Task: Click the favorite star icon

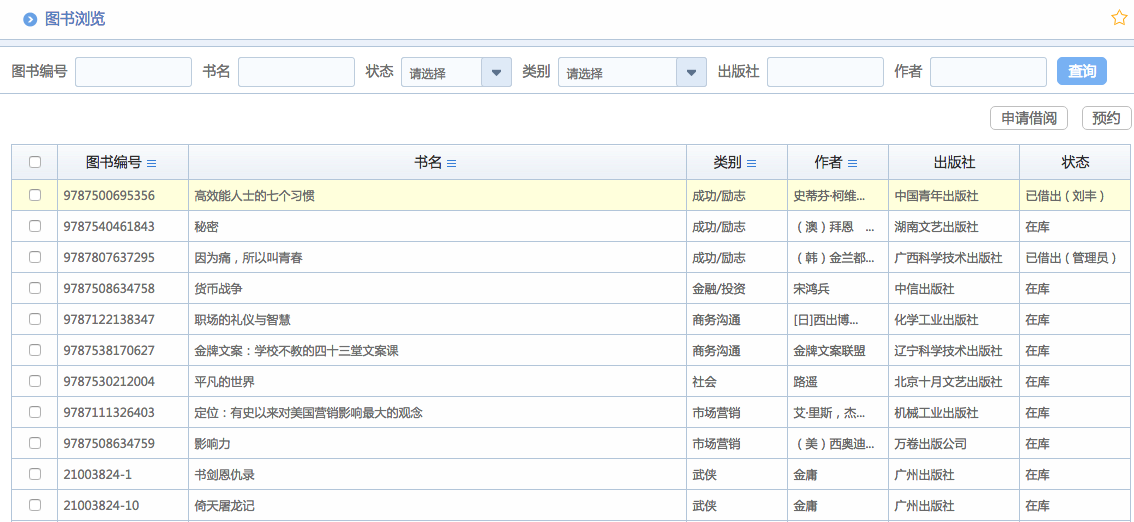Action: pyautogui.click(x=1119, y=18)
